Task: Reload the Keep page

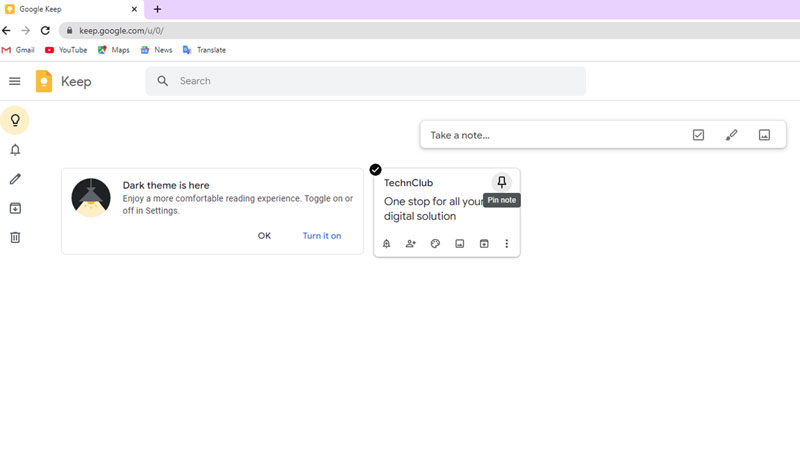Action: (45, 31)
